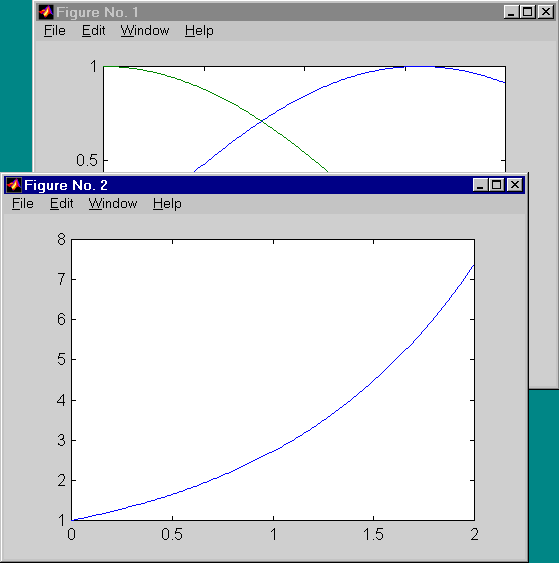Minimize the Figure No. 2 window

coord(480,185)
